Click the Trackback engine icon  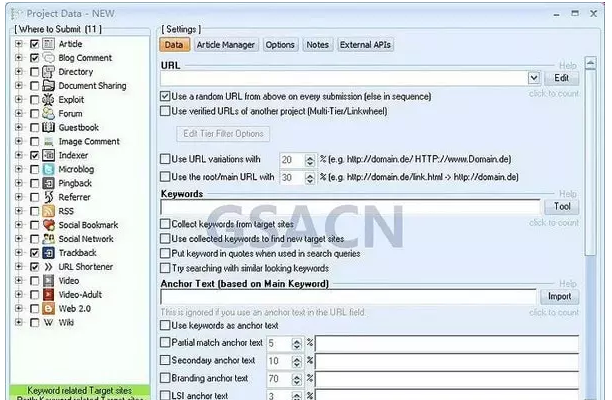click(48, 253)
